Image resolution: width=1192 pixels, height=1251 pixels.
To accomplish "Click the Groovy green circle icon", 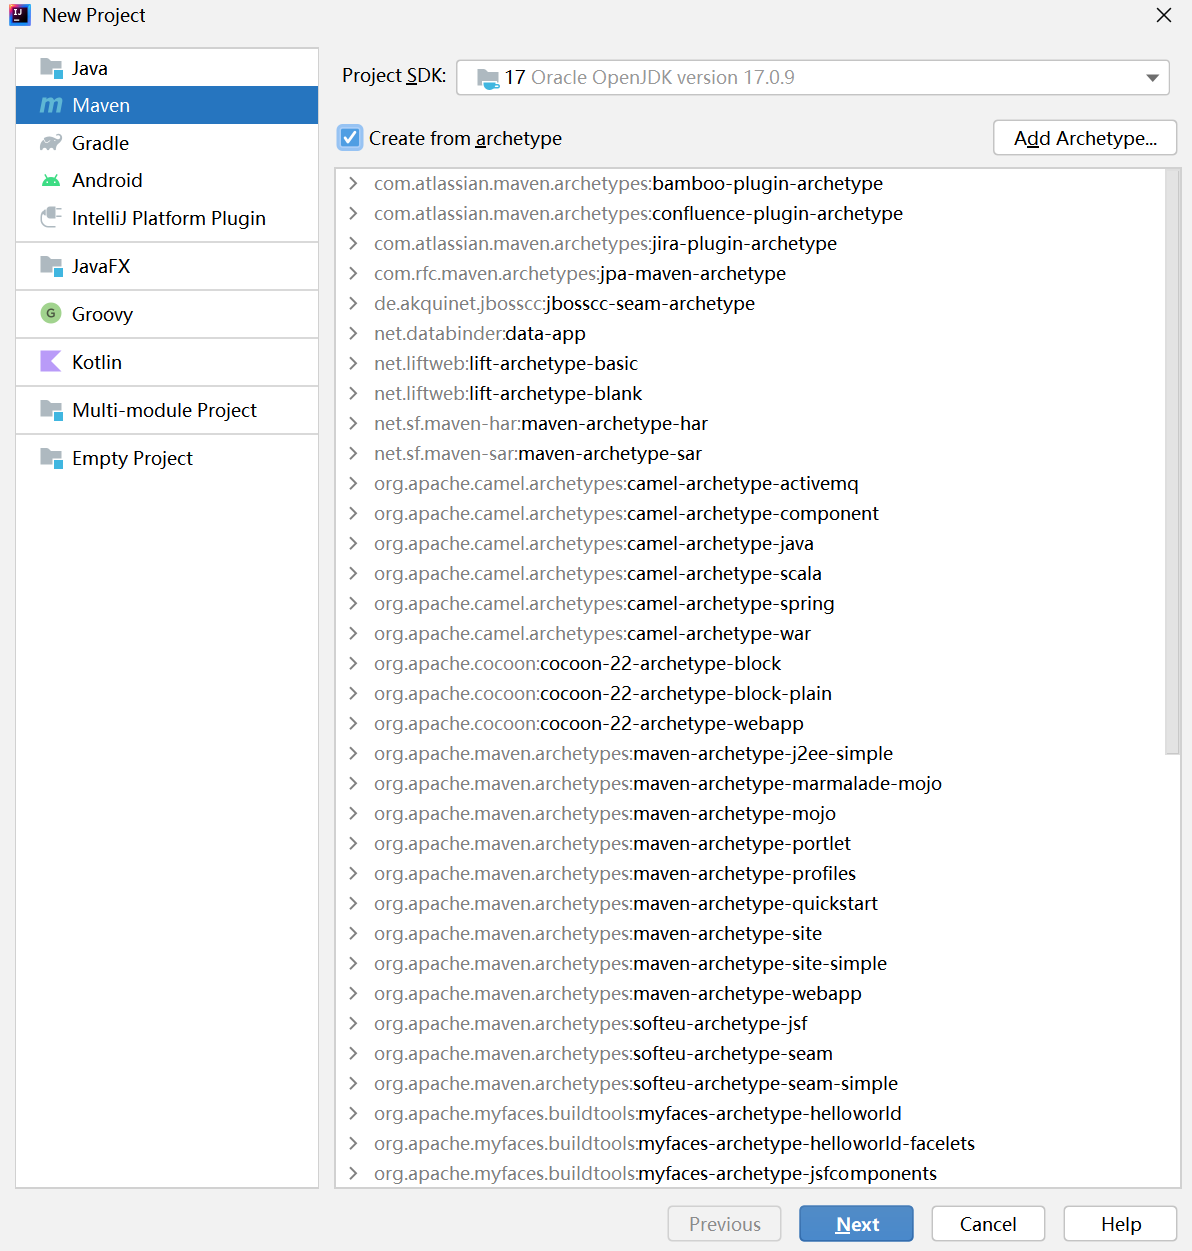I will tap(51, 313).
